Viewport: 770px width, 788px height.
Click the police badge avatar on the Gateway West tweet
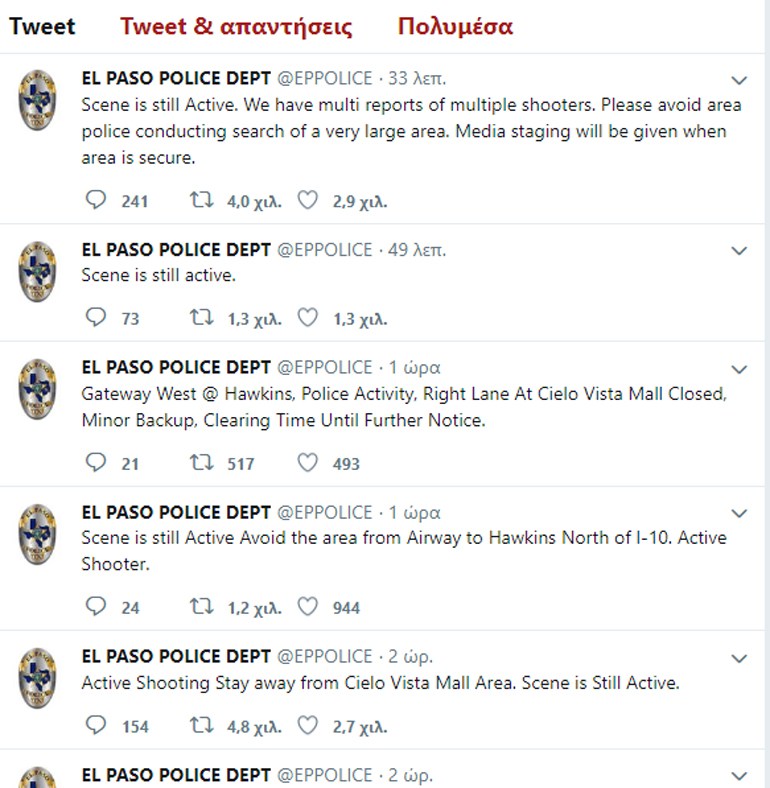click(x=37, y=389)
